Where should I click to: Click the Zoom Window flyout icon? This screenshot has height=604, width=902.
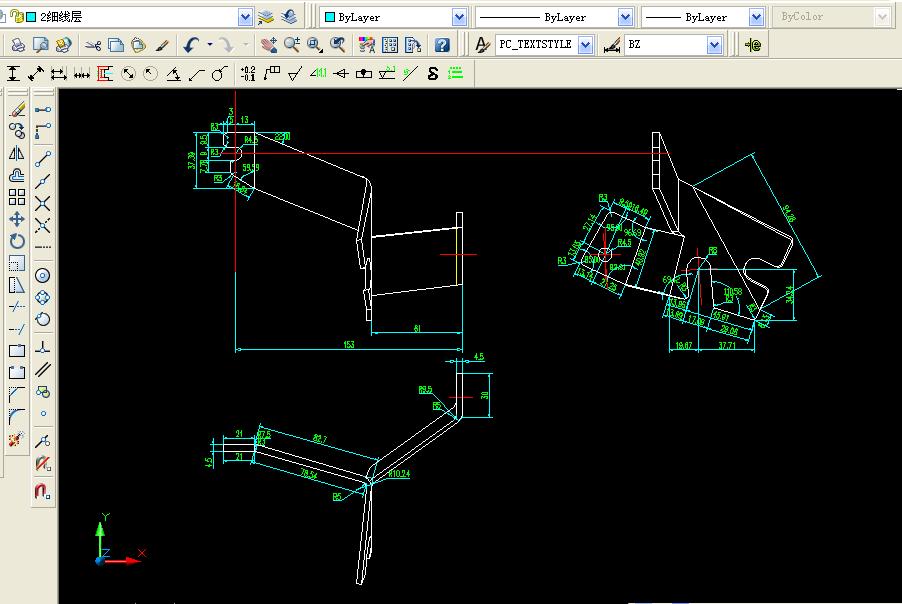[314, 44]
